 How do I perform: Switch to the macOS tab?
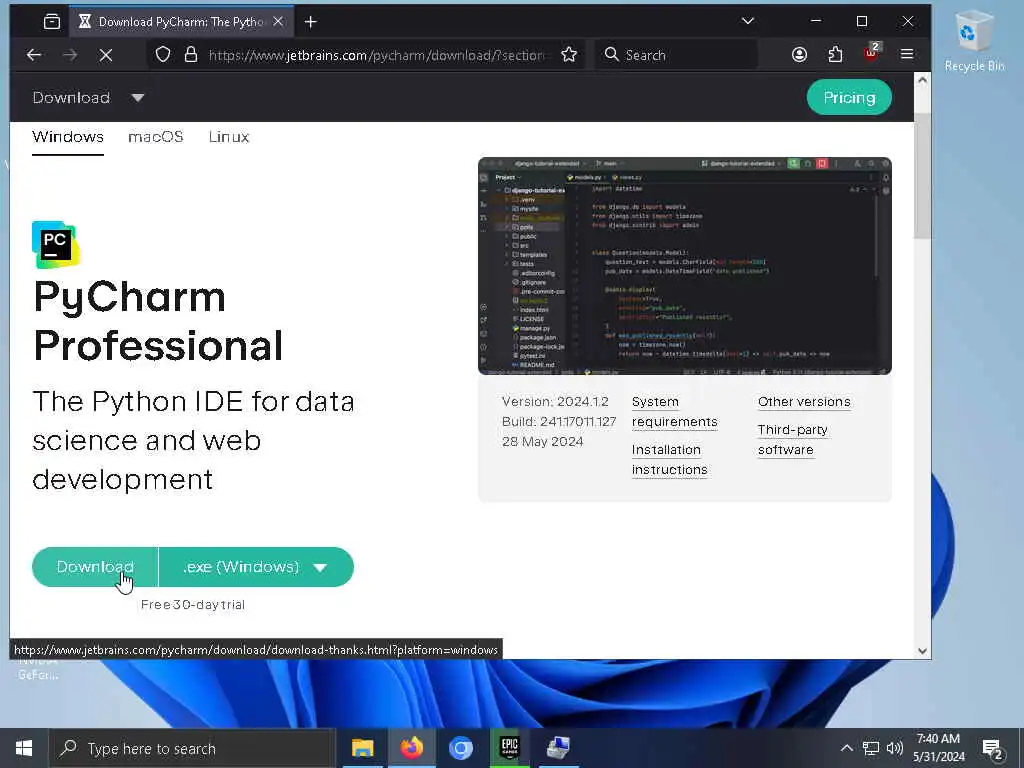[x=155, y=137]
